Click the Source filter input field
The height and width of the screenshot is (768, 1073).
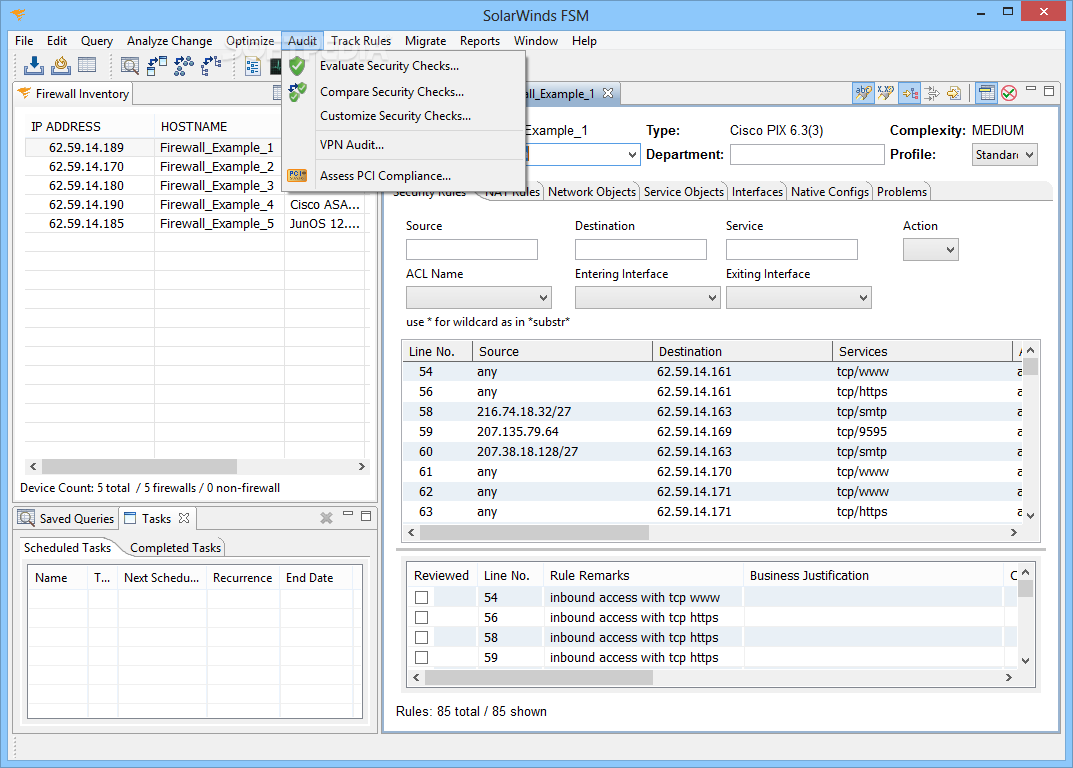pyautogui.click(x=471, y=249)
